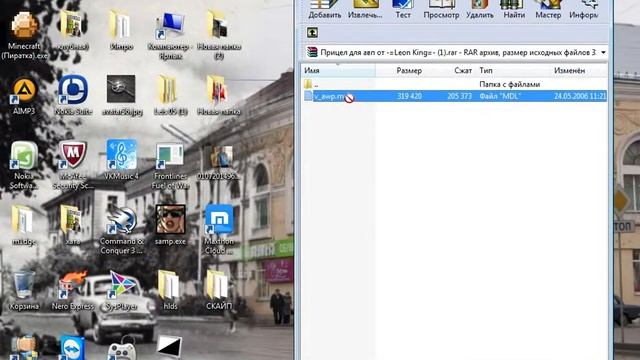Click the Информ (Info) toolbar icon
This screenshot has height=360, width=640.
pyautogui.click(x=584, y=9)
